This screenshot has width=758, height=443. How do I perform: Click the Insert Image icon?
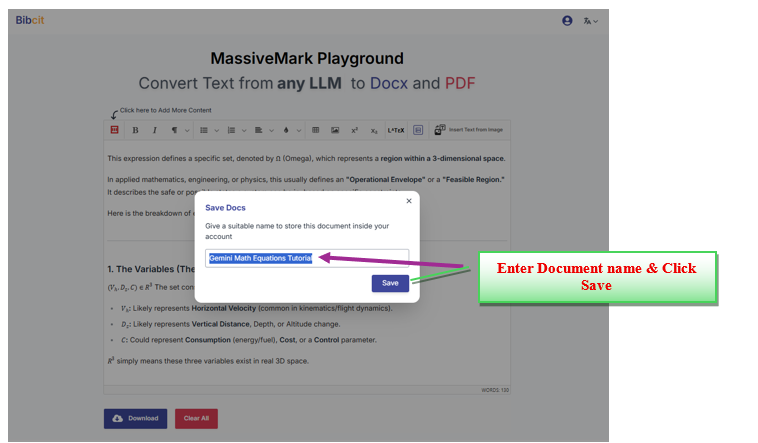[335, 130]
